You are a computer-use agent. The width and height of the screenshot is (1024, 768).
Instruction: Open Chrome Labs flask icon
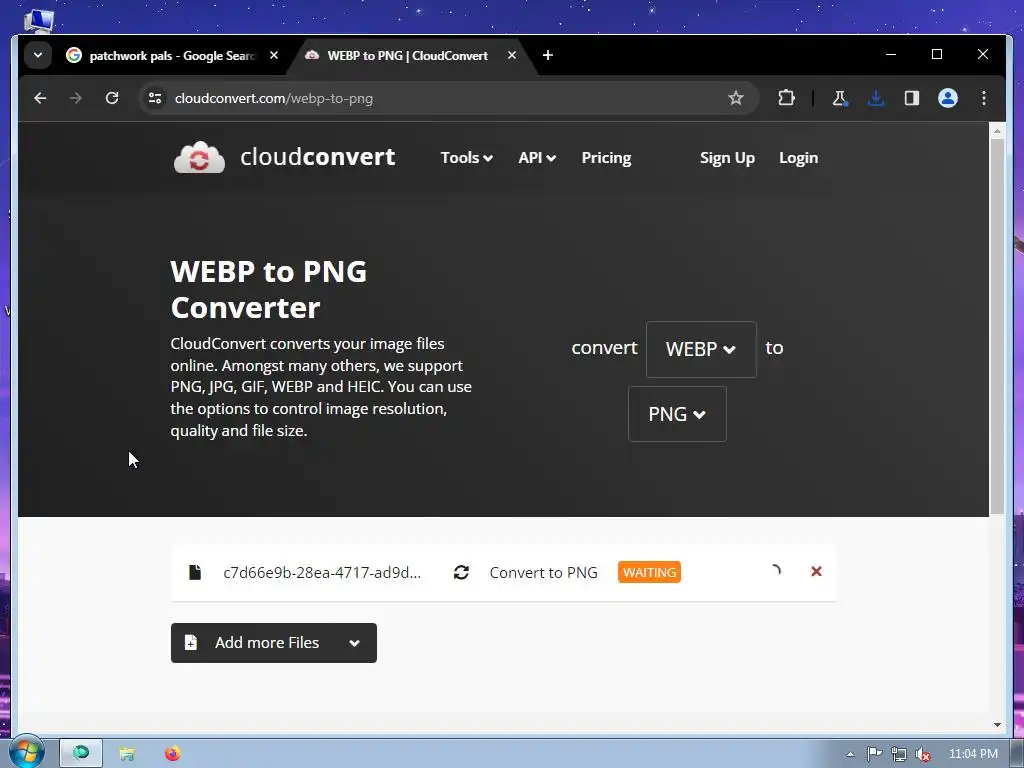pos(839,98)
